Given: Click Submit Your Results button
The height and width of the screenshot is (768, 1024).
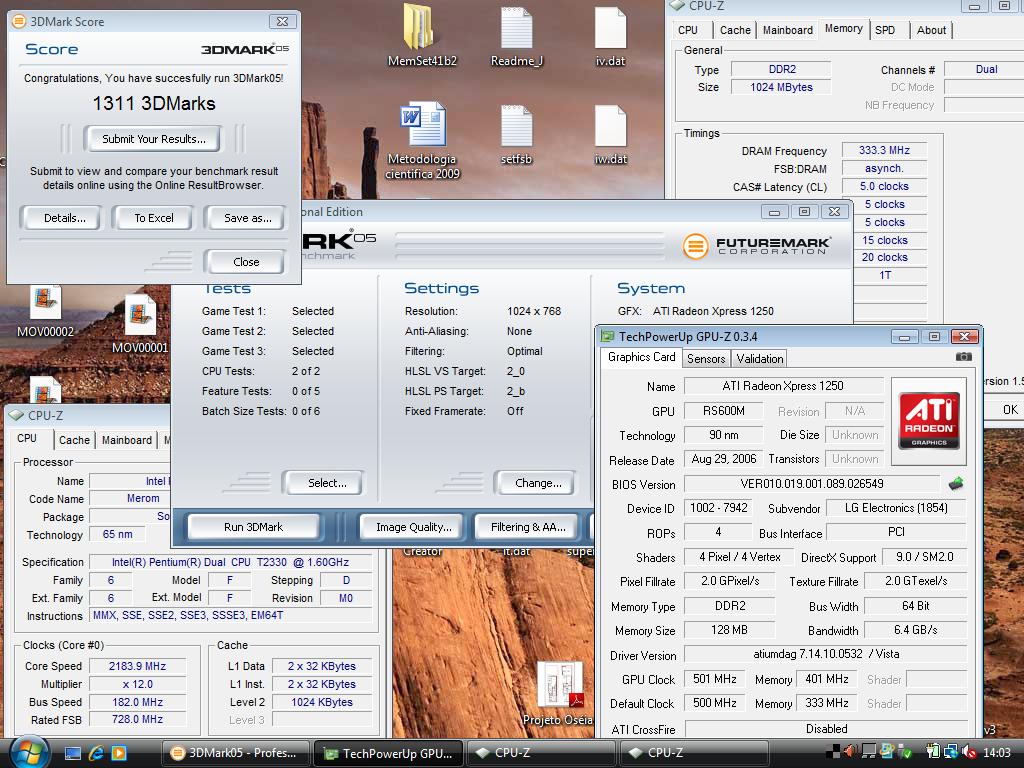Looking at the screenshot, I should click(153, 138).
